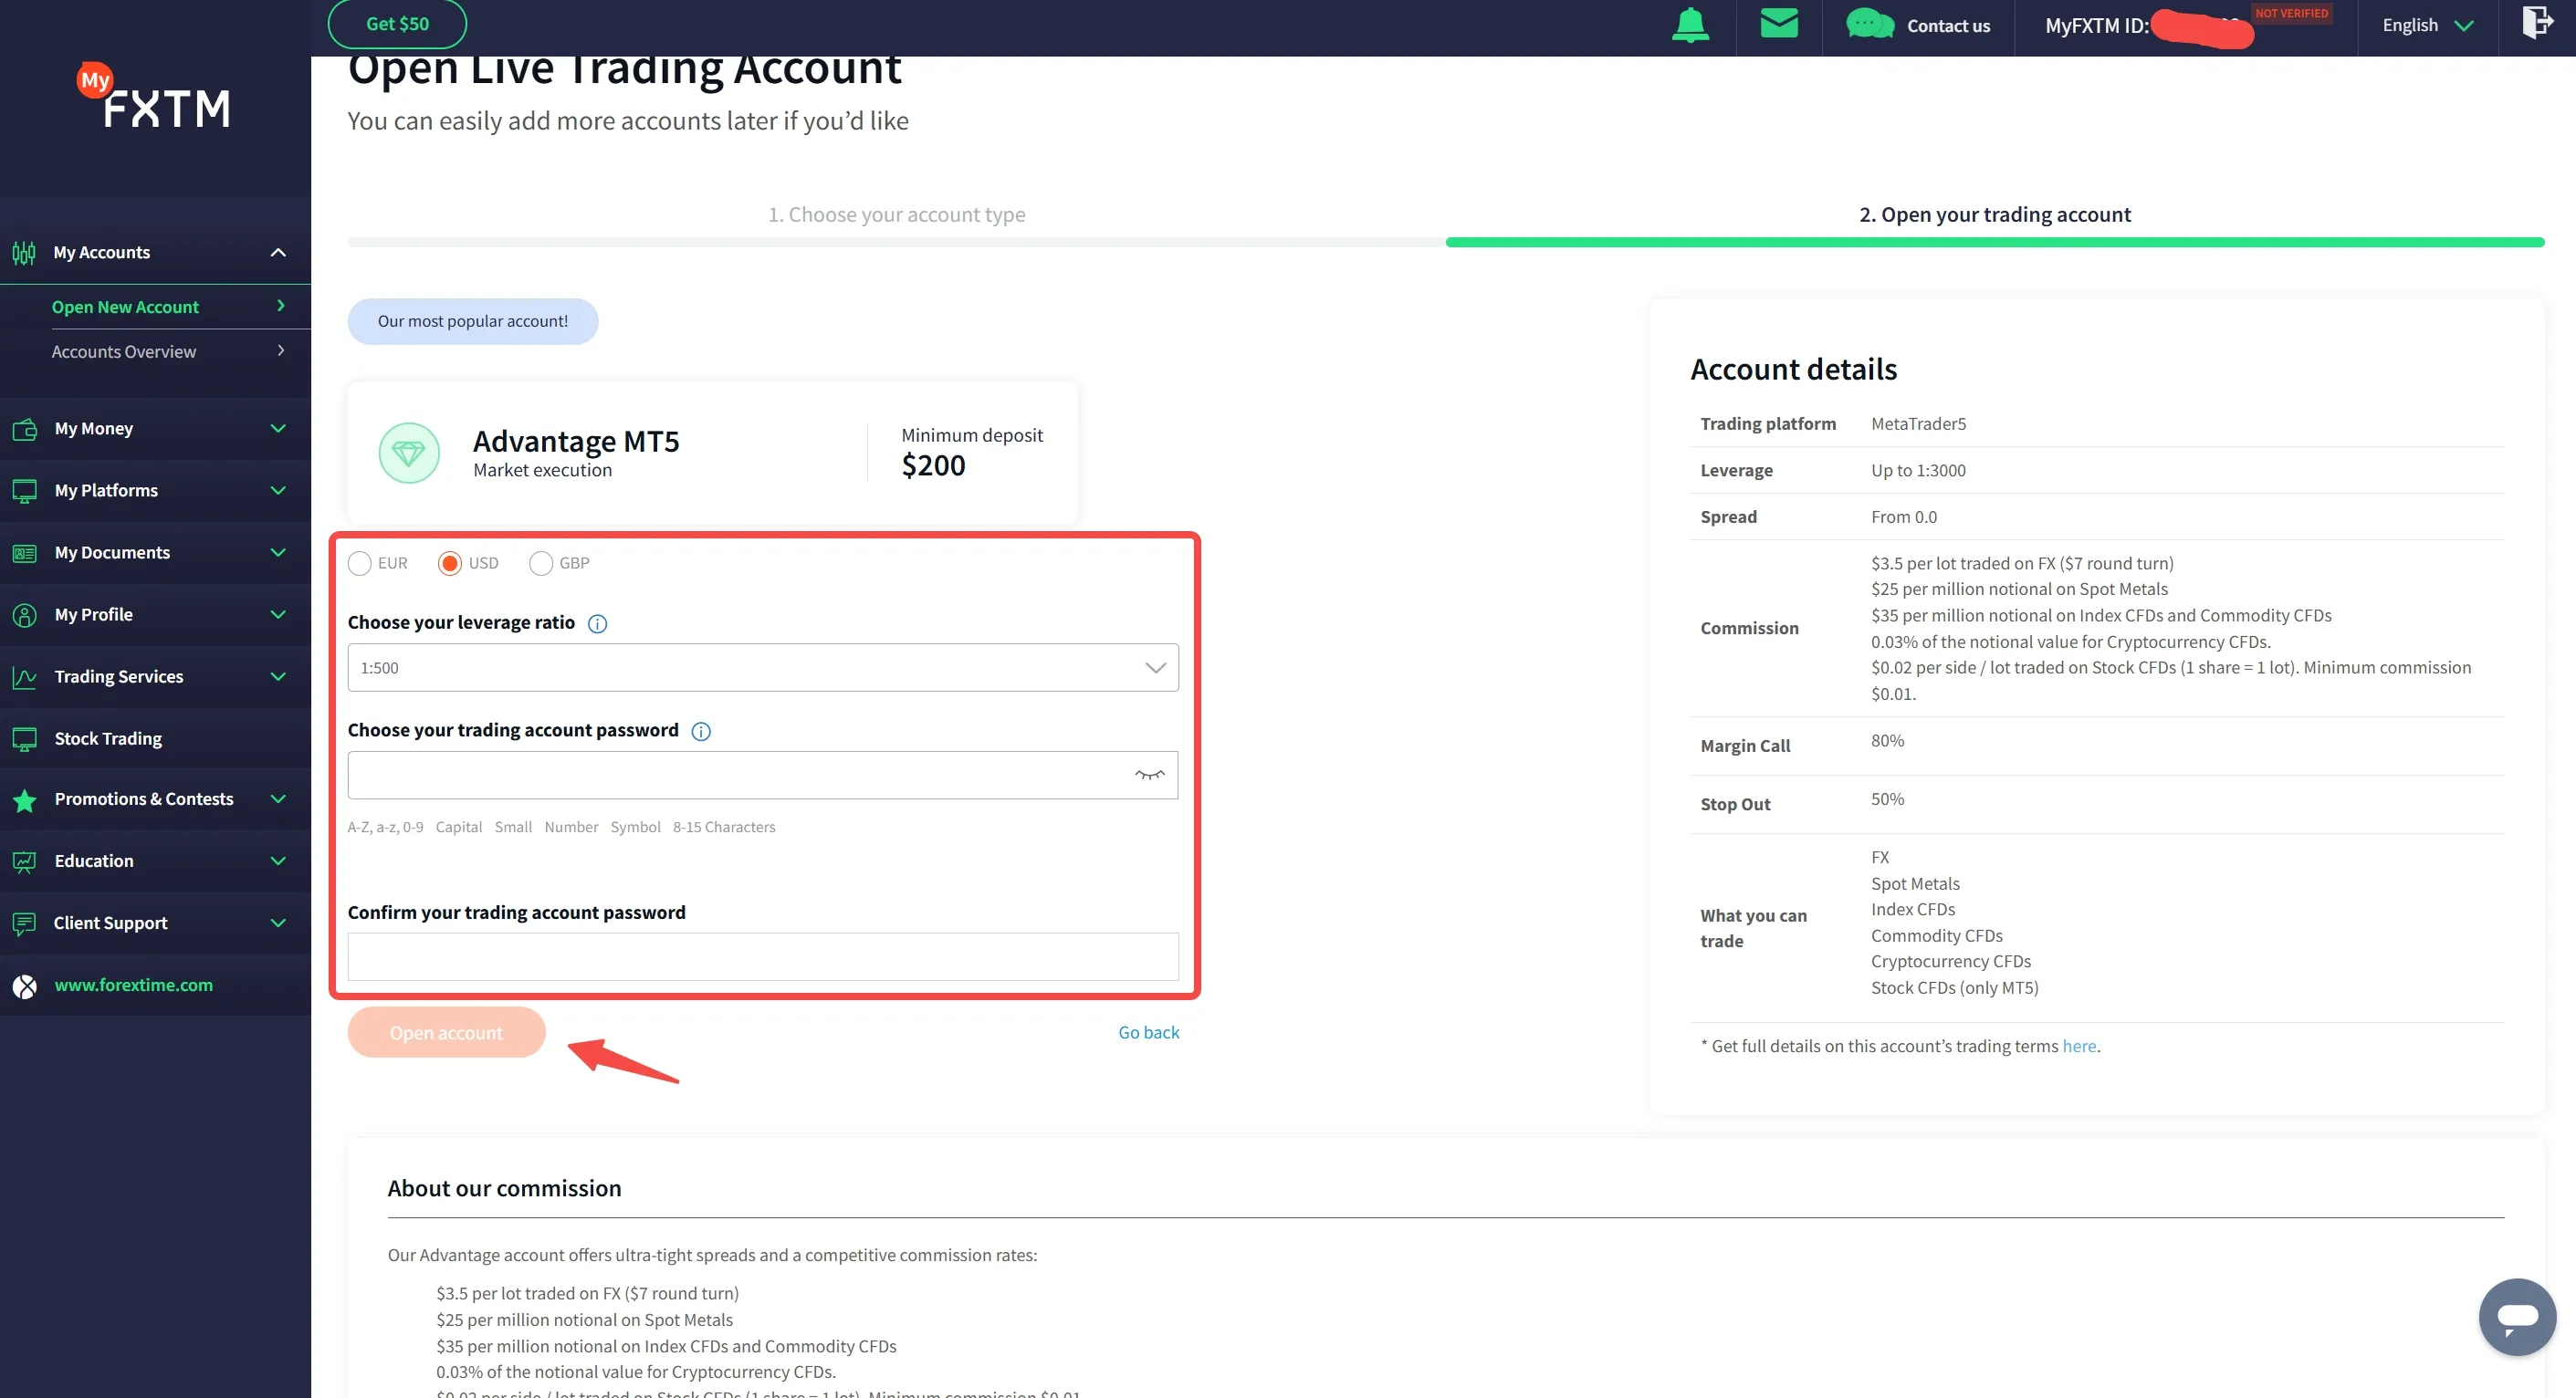Click the trading password info icon
Image resolution: width=2576 pixels, height=1398 pixels.
[701, 732]
